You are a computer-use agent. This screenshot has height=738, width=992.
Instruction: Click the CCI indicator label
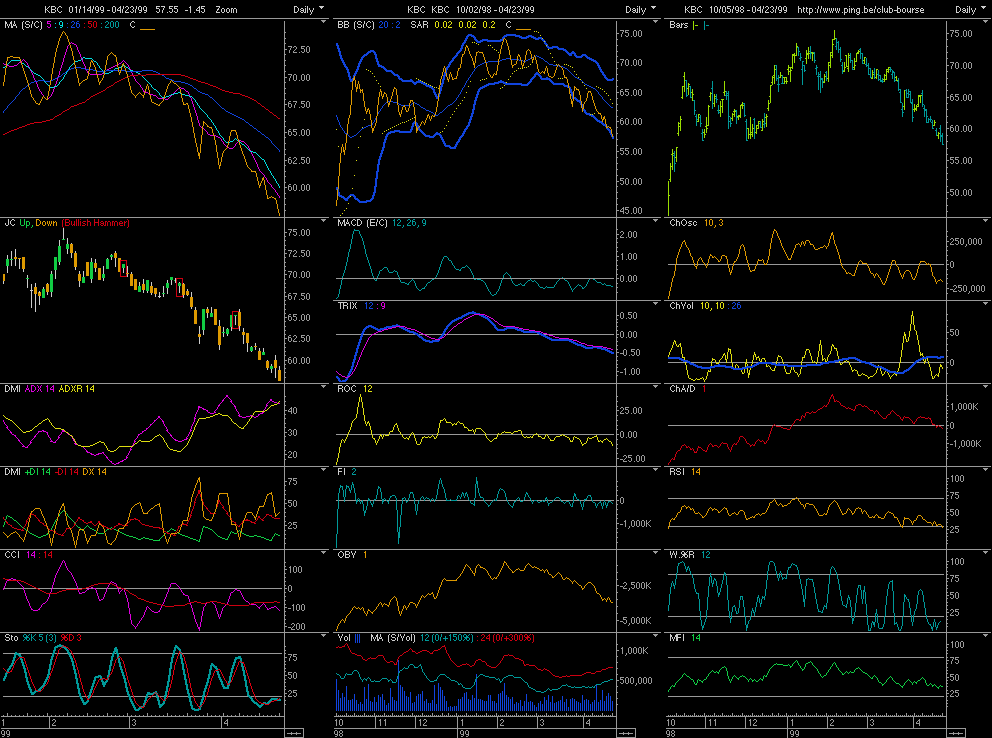click(x=12, y=555)
